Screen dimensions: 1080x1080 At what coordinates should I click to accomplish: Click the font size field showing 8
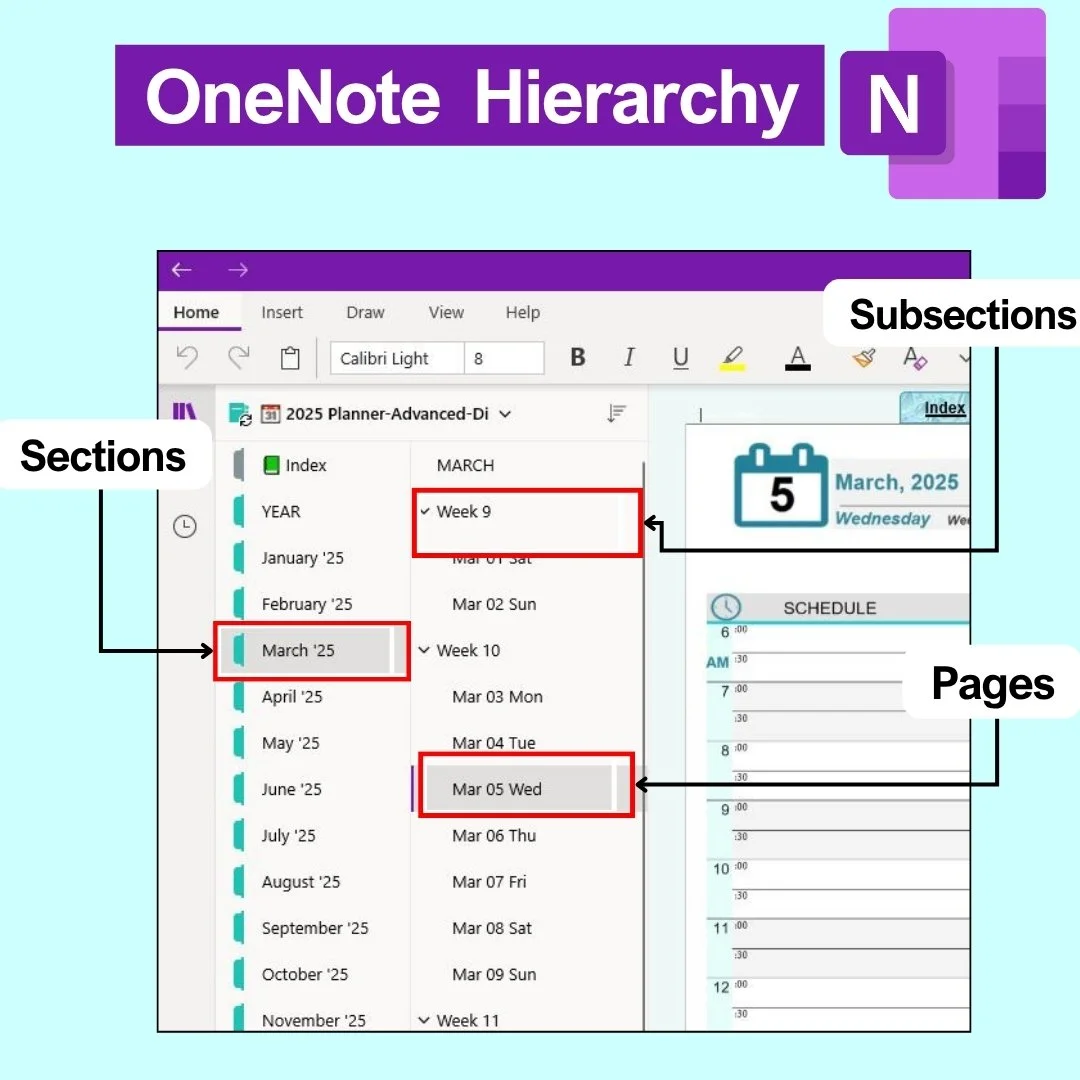click(504, 358)
